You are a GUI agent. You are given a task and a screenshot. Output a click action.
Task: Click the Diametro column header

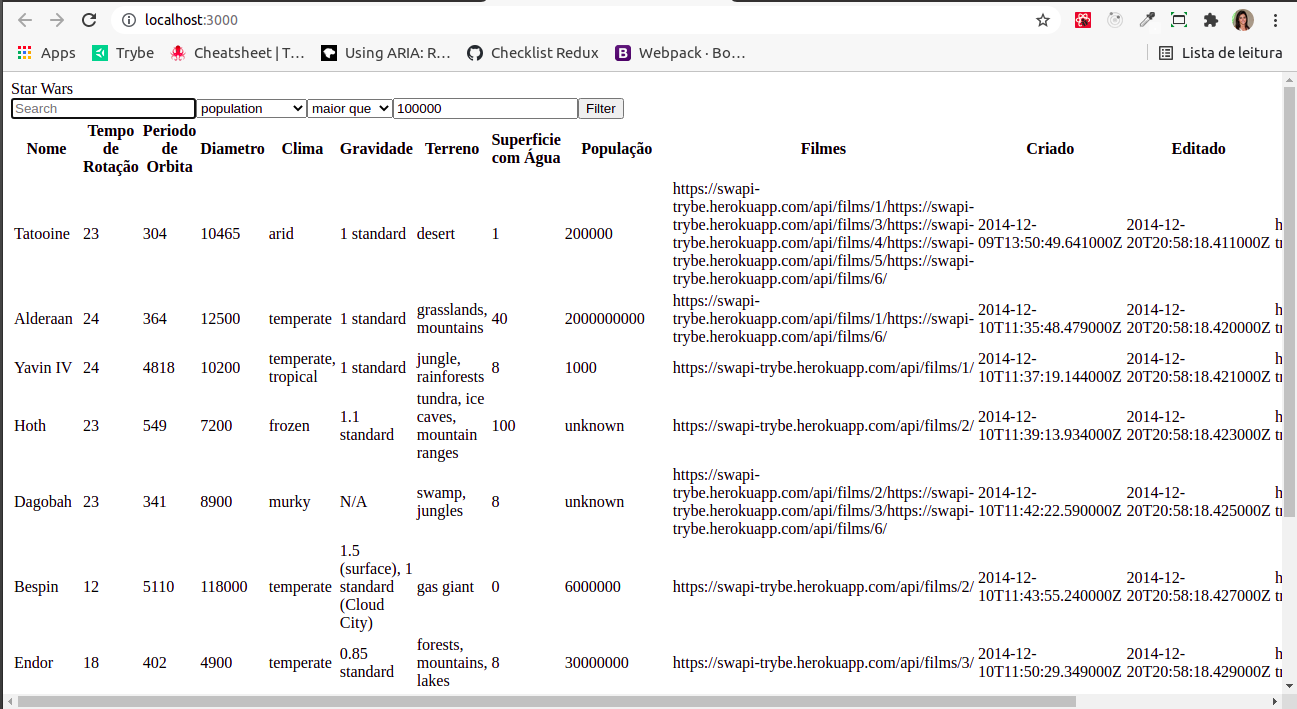(x=232, y=149)
